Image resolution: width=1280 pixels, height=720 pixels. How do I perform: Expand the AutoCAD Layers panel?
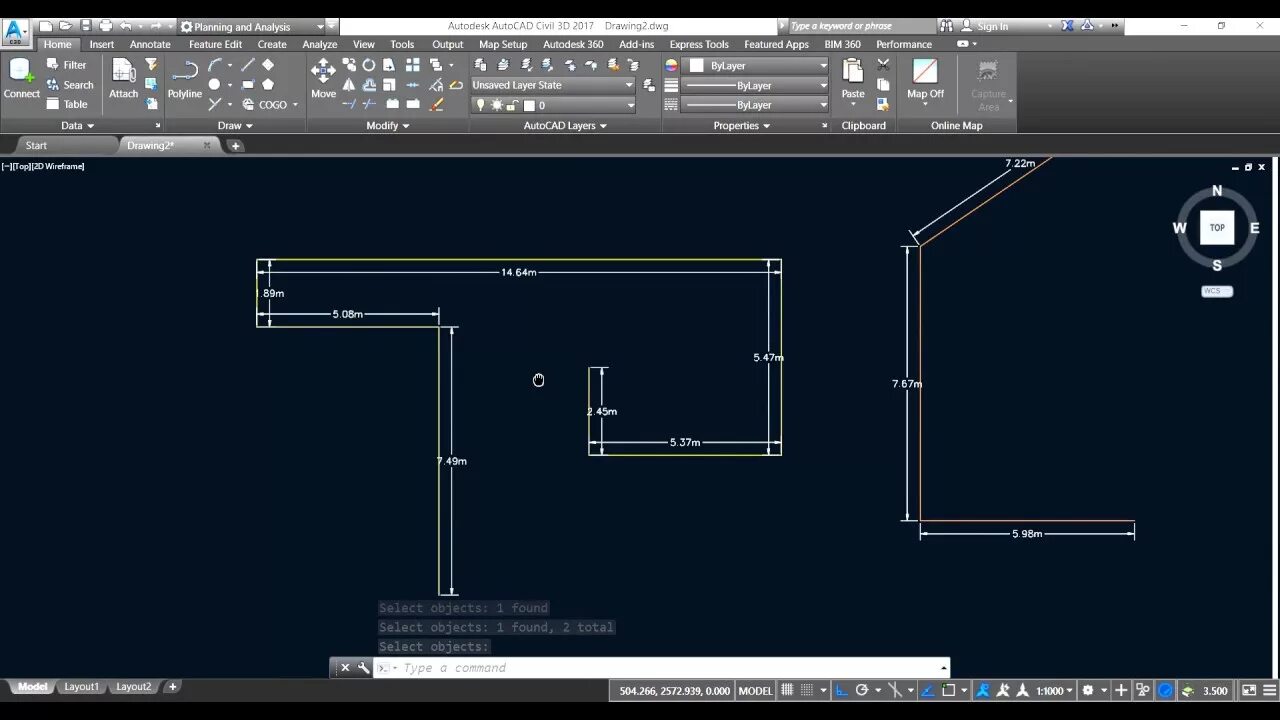point(566,125)
